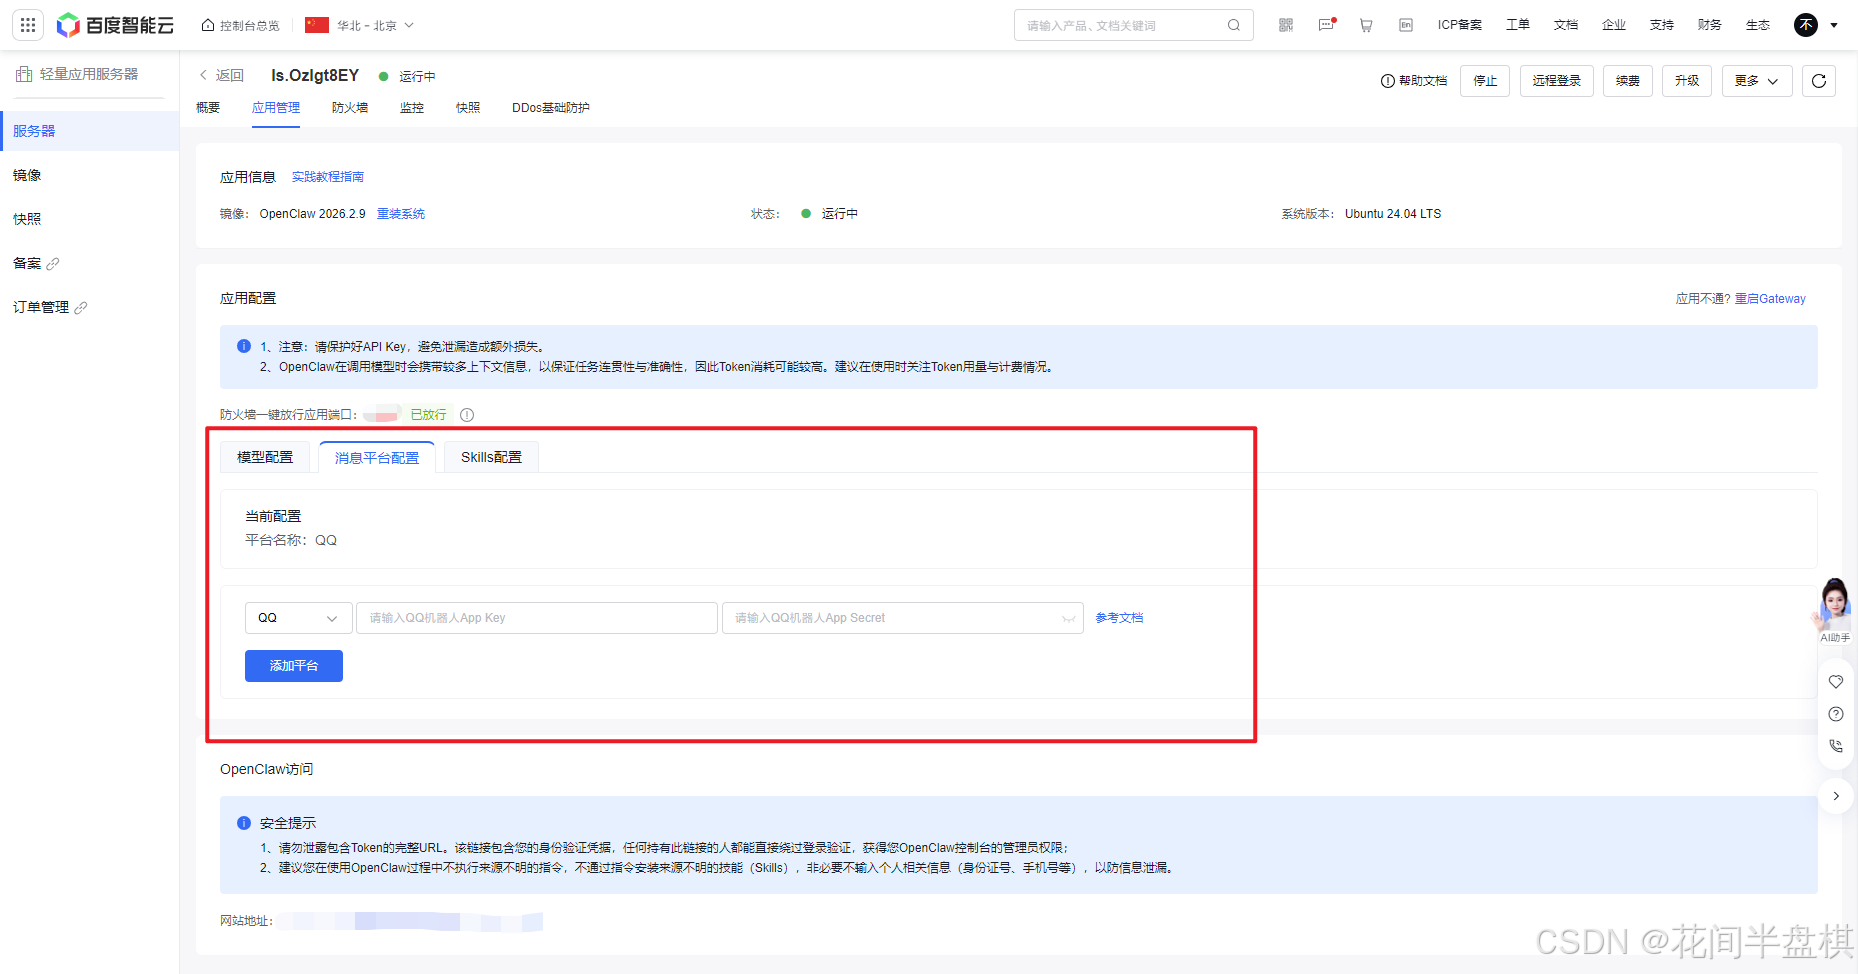Open 工单 in top navigation
Viewport: 1858px width, 974px height.
pos(1518,25)
